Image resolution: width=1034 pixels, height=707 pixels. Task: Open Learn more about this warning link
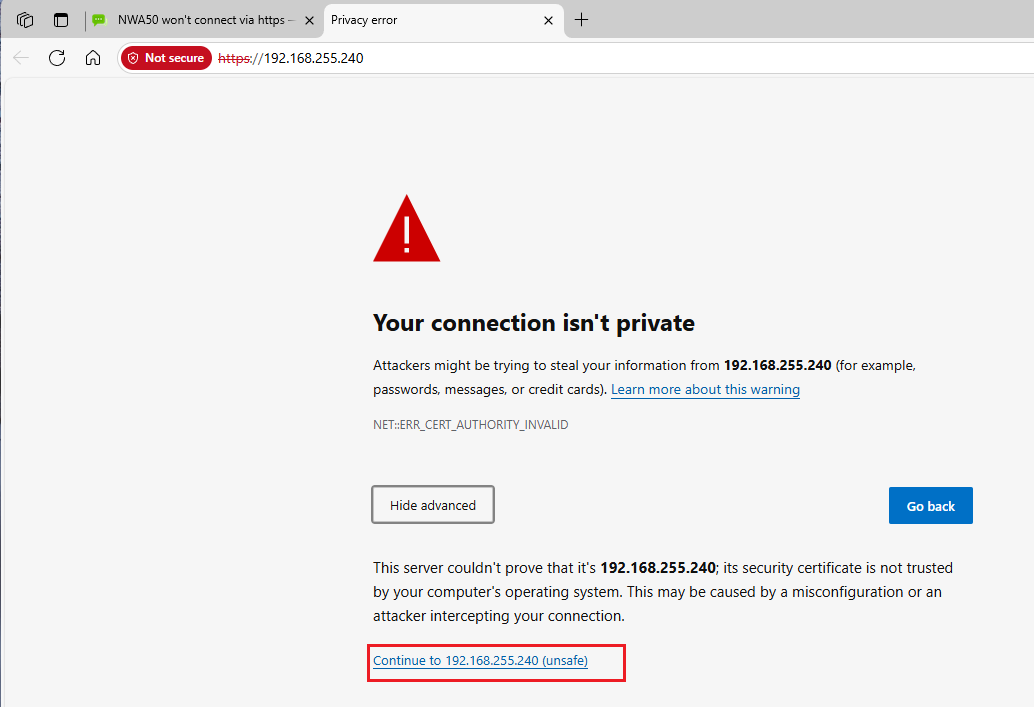705,390
